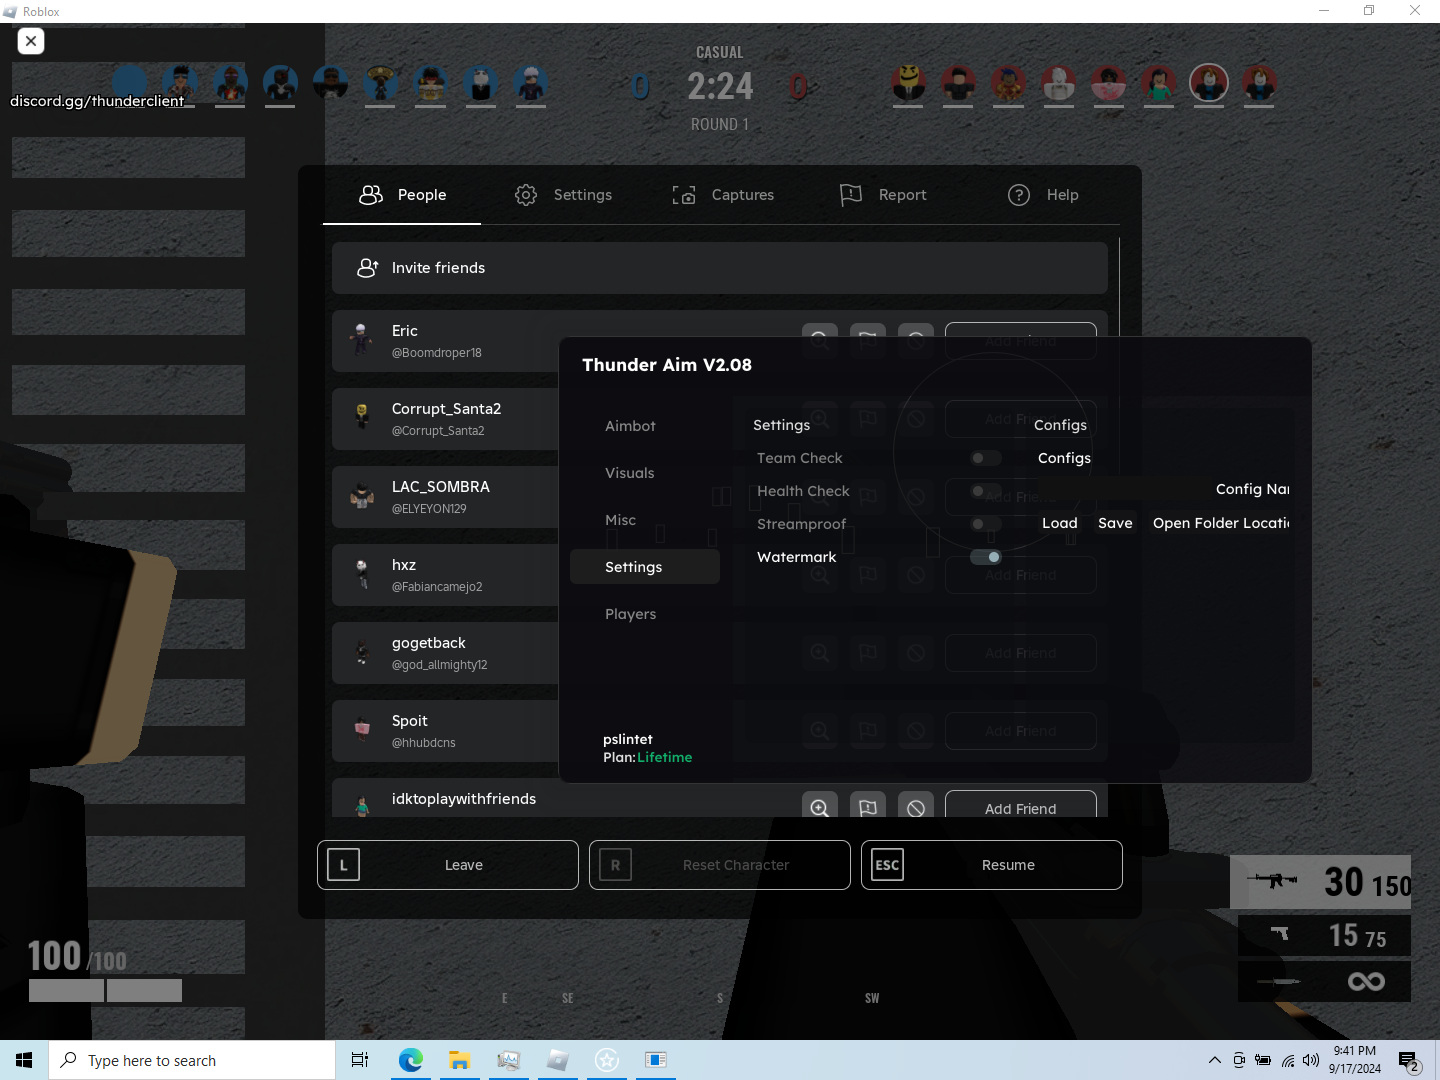Toggle Health Check switch
The height and width of the screenshot is (1080, 1440).
point(986,491)
